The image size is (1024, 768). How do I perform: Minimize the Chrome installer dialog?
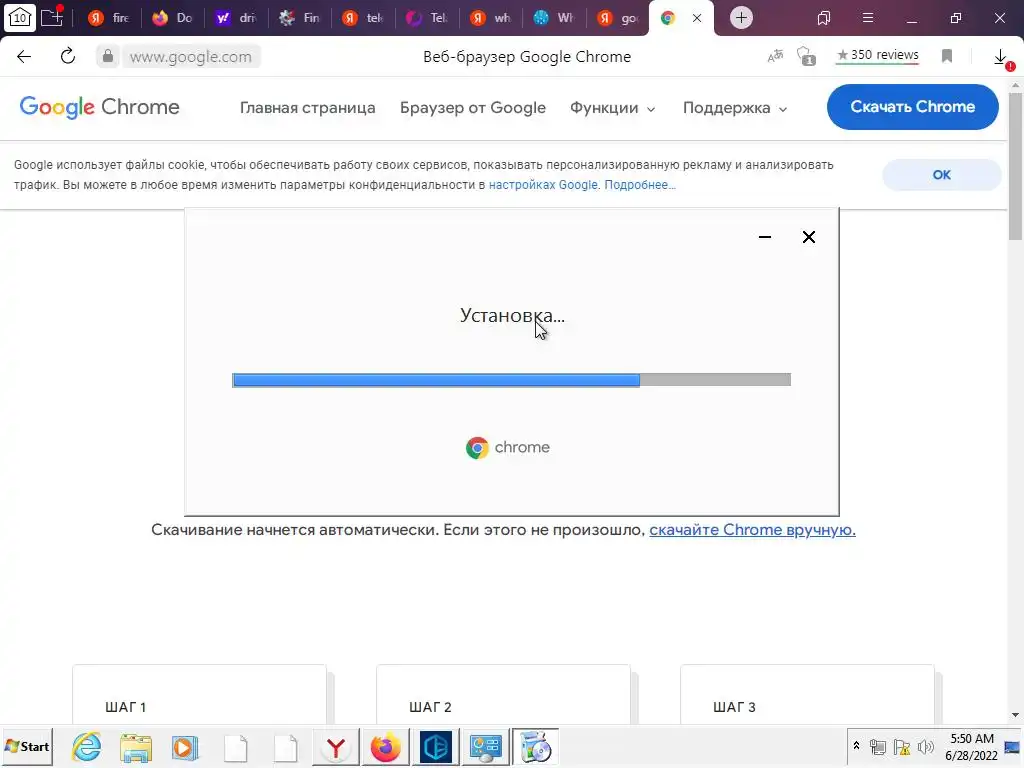[x=765, y=237]
